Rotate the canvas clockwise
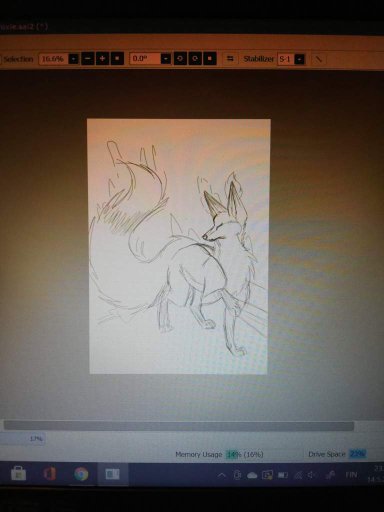This screenshot has width=384, height=512. click(x=195, y=59)
